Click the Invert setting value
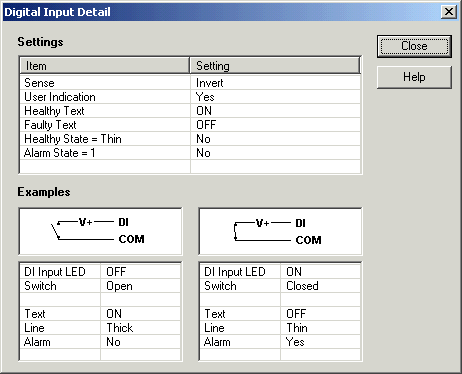The width and height of the screenshot is (462, 374). [210, 83]
